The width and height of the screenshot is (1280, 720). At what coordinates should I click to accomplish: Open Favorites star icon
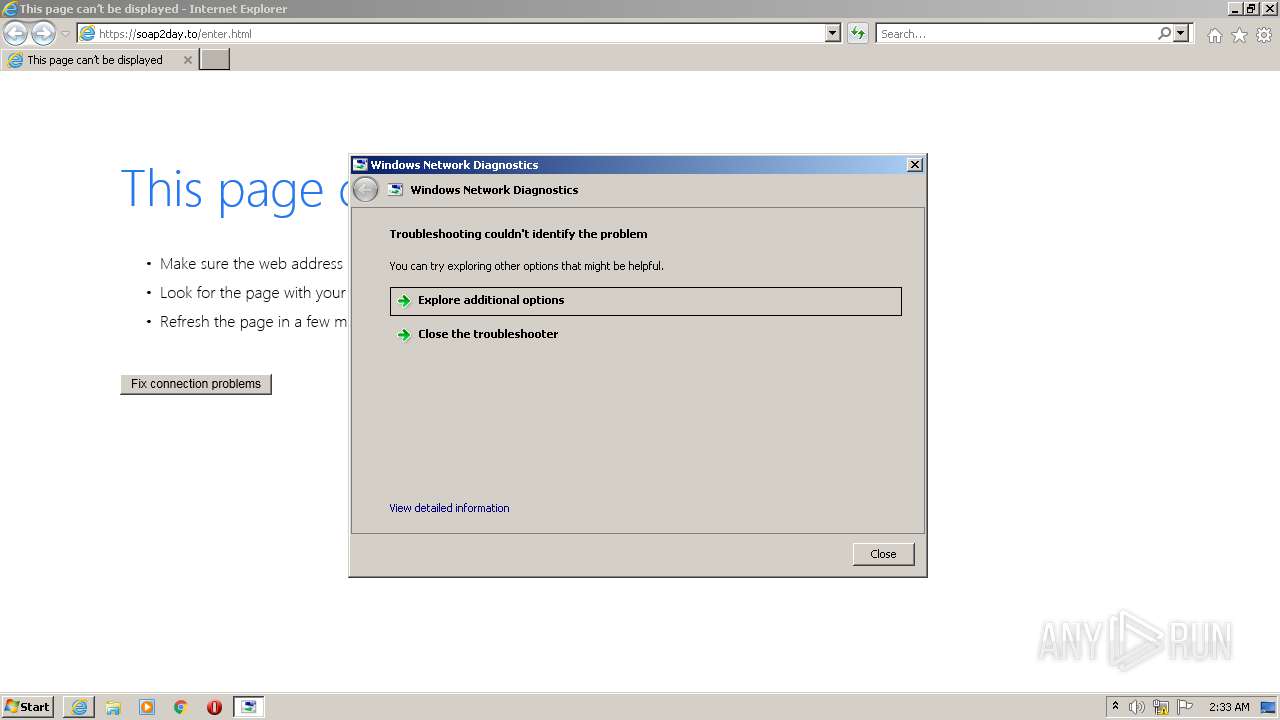coord(1239,35)
